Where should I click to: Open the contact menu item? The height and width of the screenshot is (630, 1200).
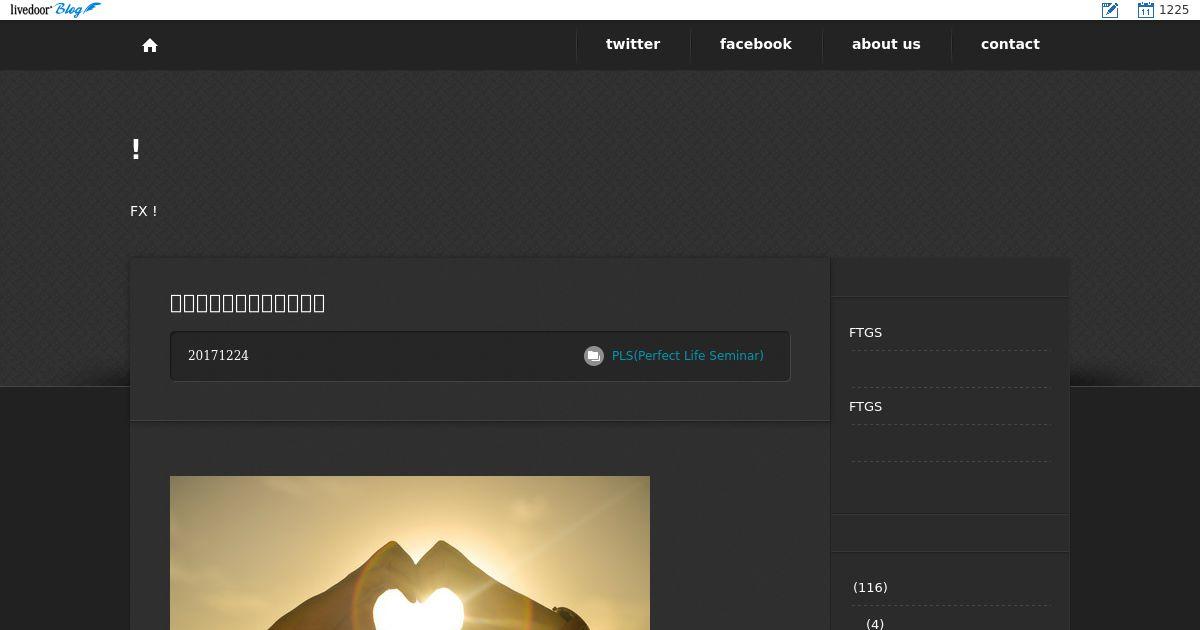(1010, 44)
